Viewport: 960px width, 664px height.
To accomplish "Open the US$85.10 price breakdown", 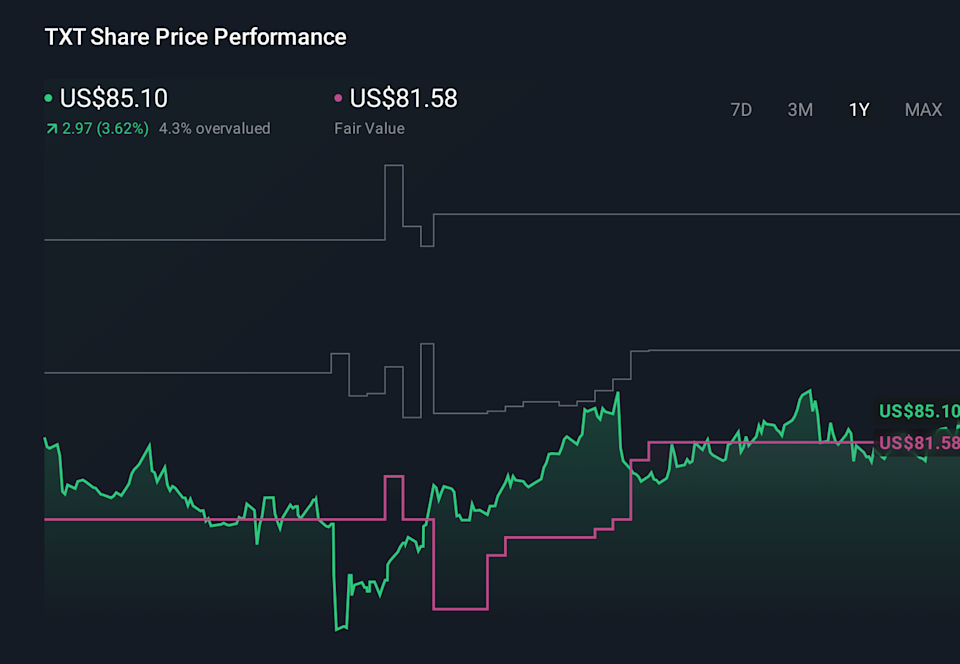I will tap(115, 98).
